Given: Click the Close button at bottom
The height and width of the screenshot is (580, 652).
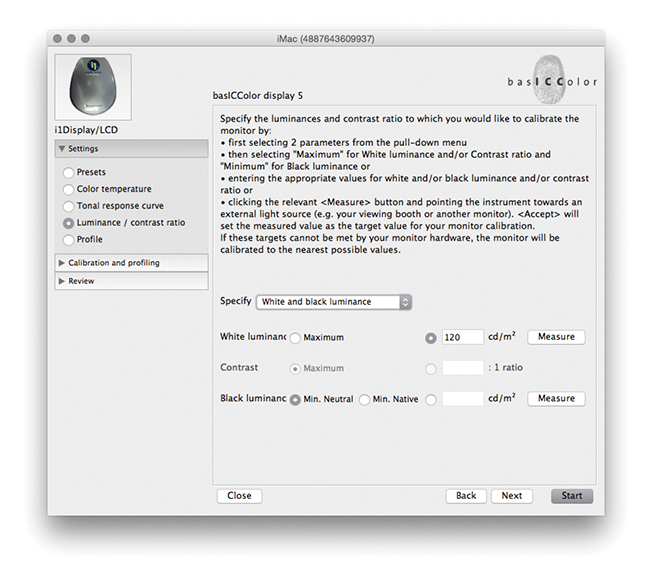Looking at the screenshot, I should pos(239,496).
